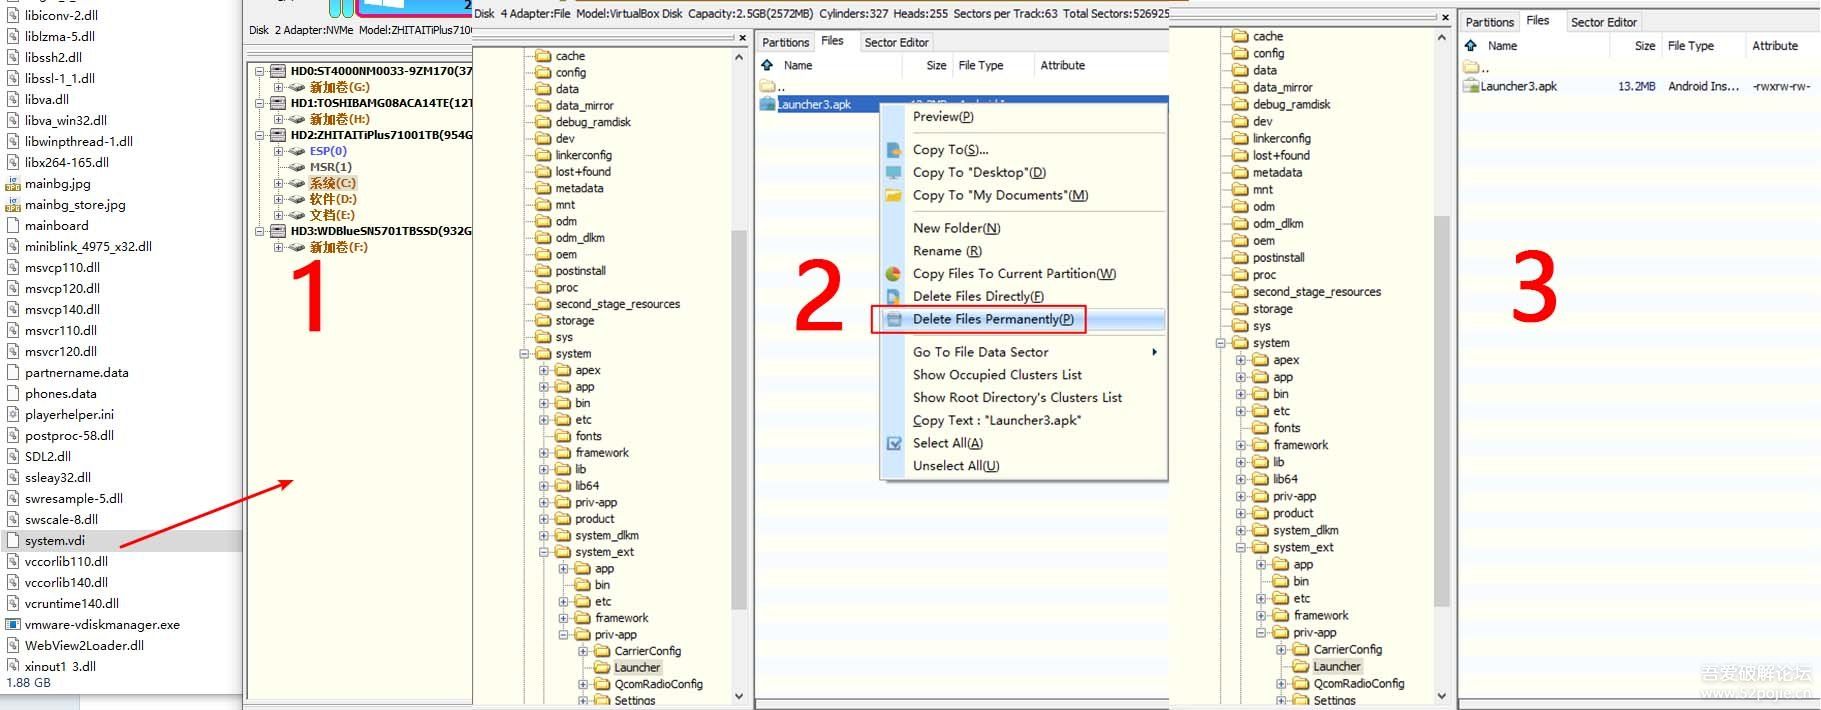Select the SDL2.dll file name
This screenshot has height=710, width=1821.
click(48, 457)
